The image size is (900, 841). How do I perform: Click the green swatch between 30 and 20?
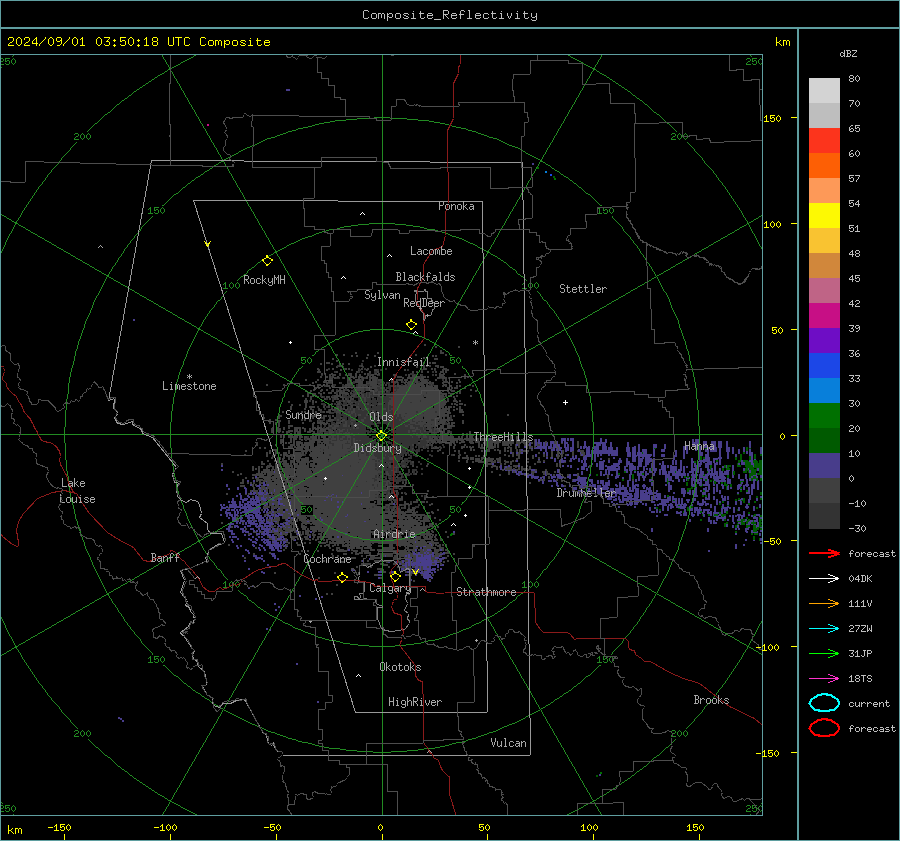pyautogui.click(x=824, y=415)
